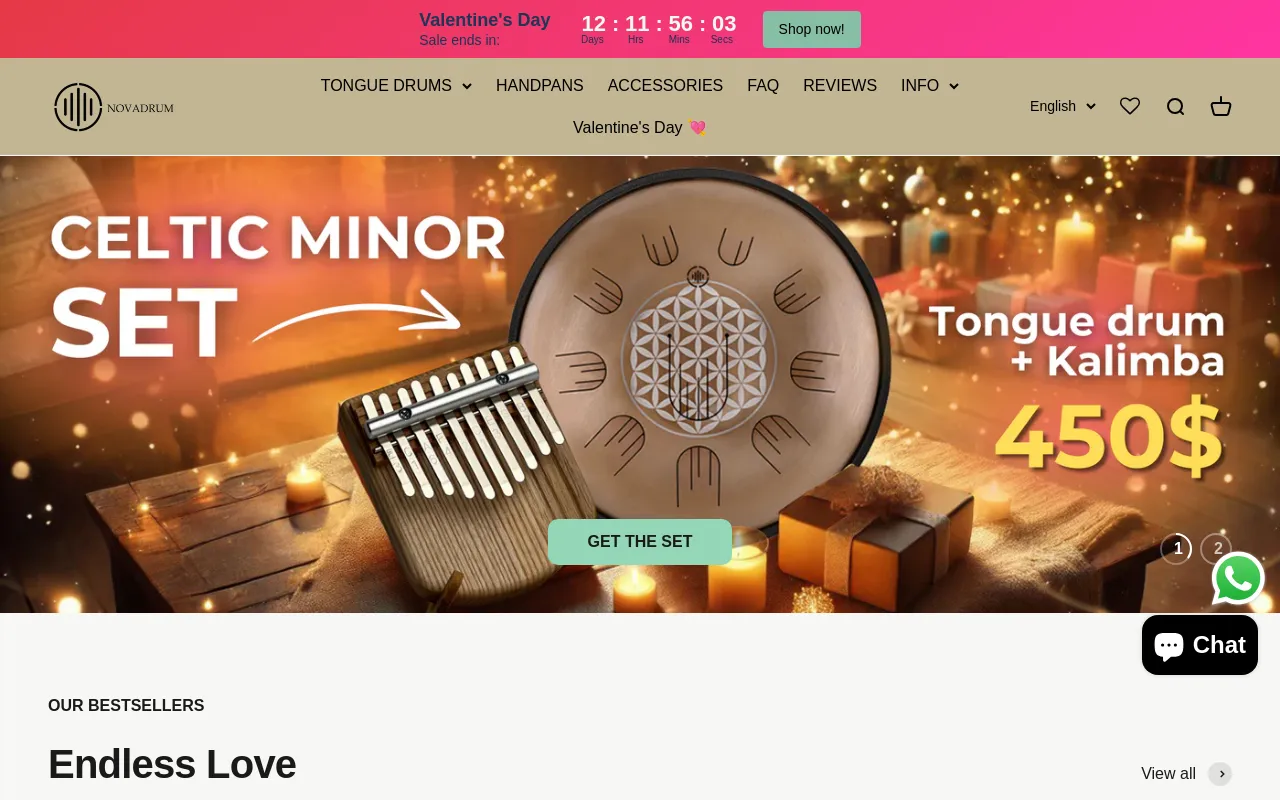
Task: Open the Reviews page
Action: tap(840, 86)
